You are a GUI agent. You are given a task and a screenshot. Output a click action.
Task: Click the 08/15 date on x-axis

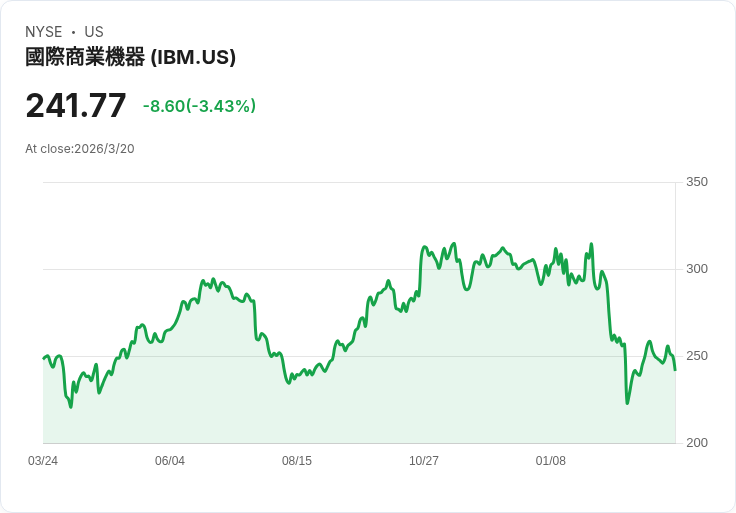(297, 461)
